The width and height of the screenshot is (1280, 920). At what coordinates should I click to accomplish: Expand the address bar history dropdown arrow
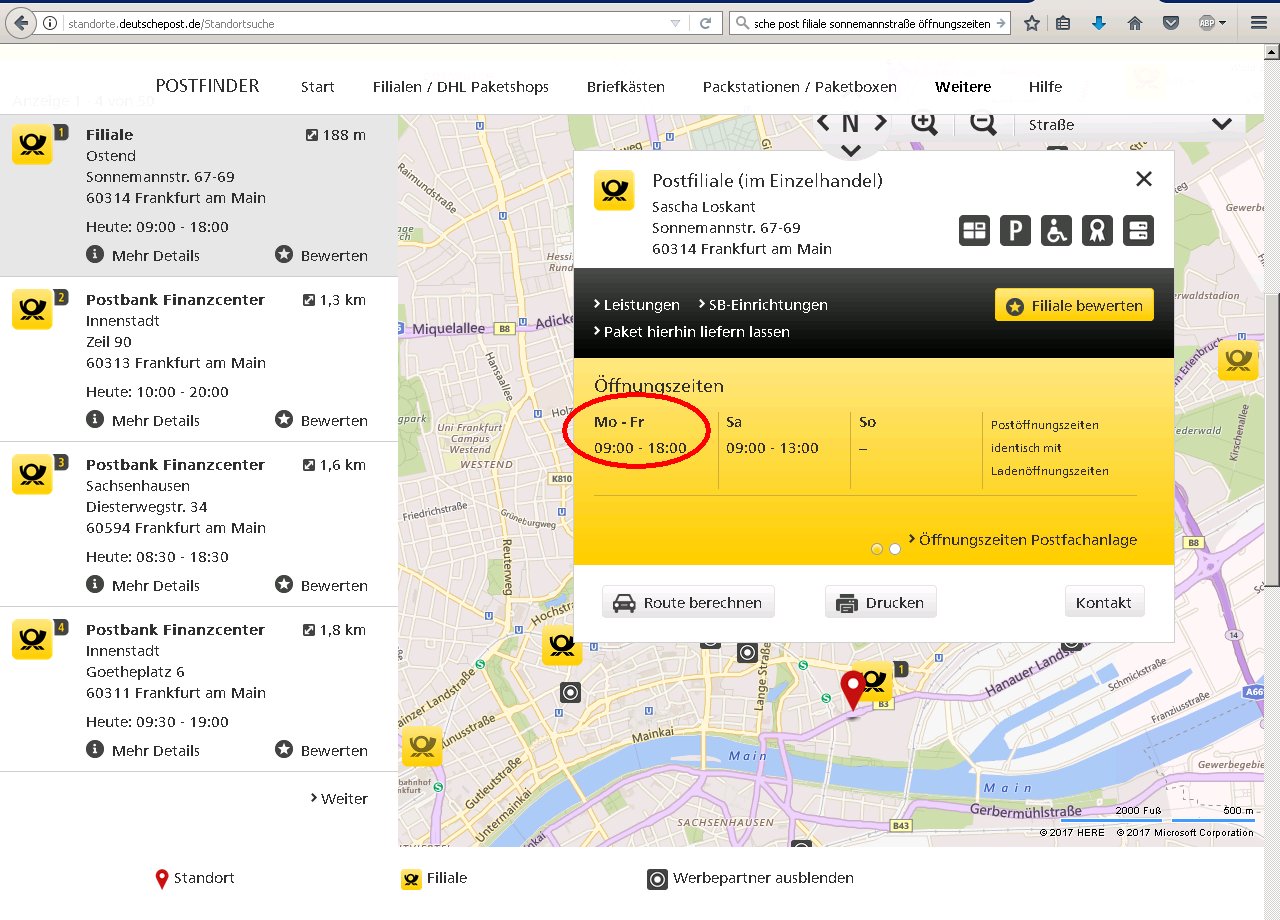[x=676, y=23]
